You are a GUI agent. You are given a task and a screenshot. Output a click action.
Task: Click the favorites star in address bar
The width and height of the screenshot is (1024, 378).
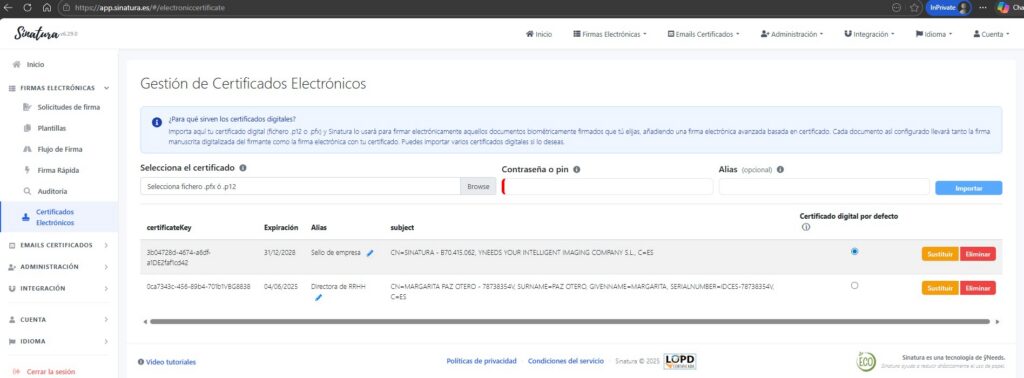tap(915, 7)
